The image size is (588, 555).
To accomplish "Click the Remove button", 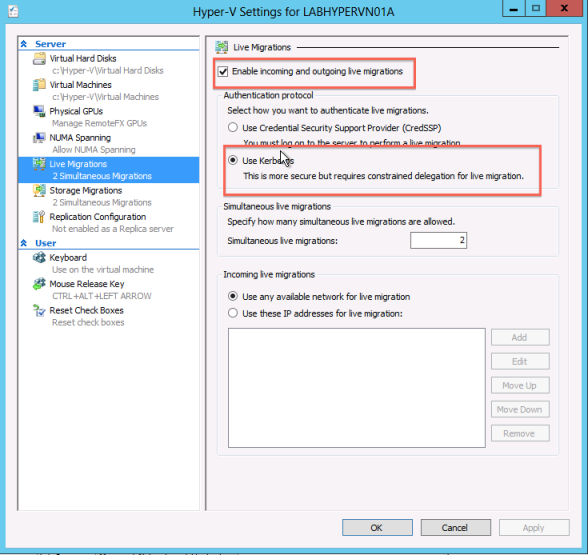I will pyautogui.click(x=520, y=434).
